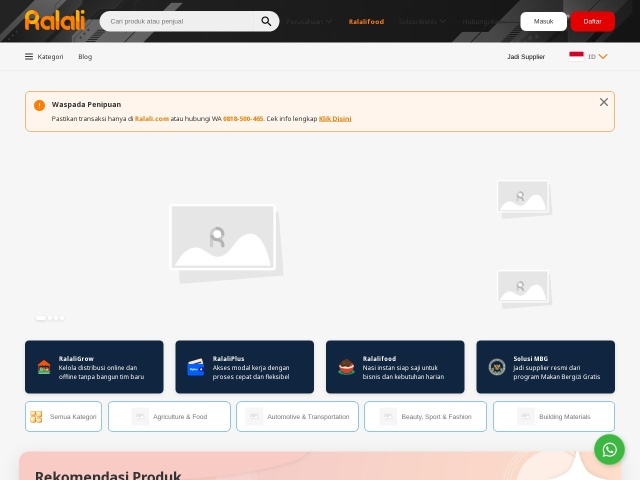Click the Waspada Penipuan heading
The image size is (640, 480).
tap(86, 104)
